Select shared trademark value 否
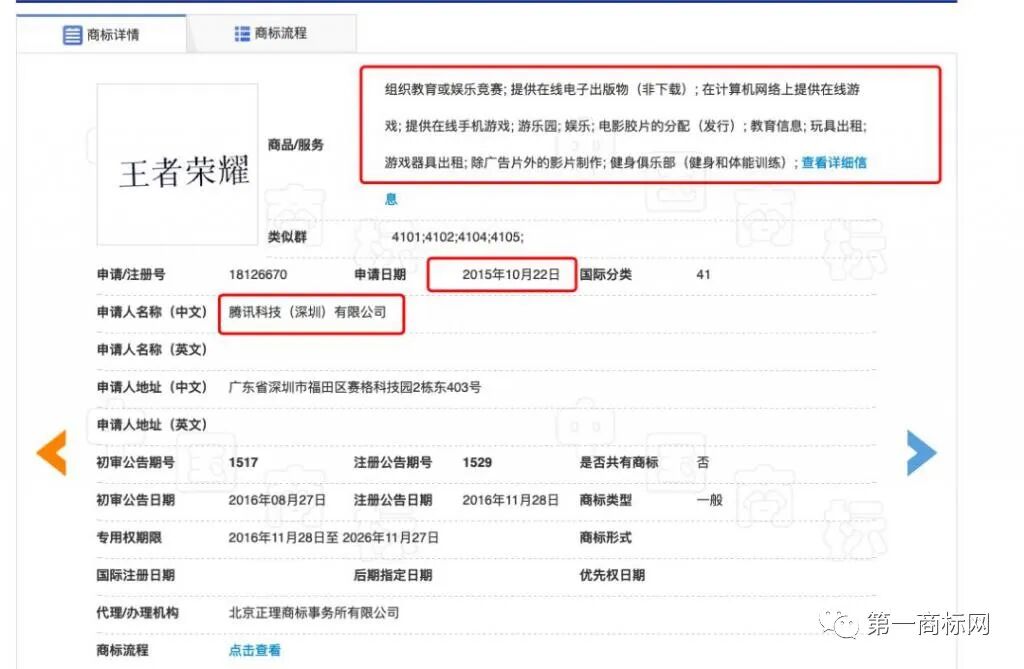Image resolution: width=1024 pixels, height=669 pixels. (703, 463)
